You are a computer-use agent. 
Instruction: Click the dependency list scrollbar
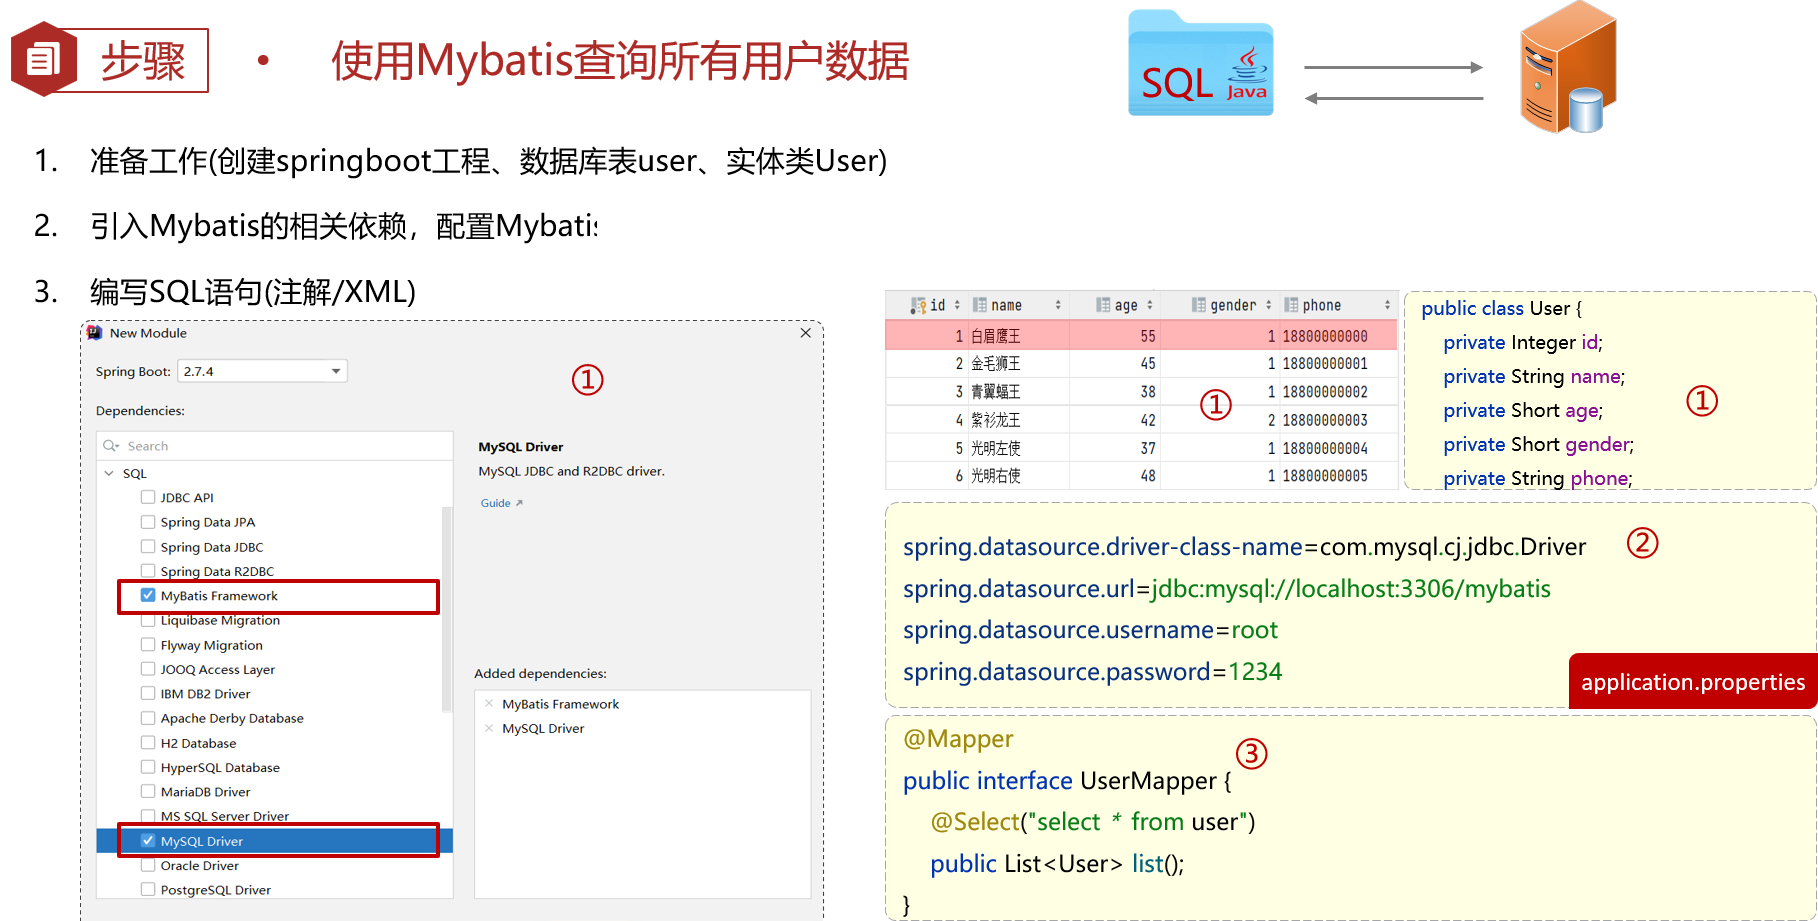click(x=446, y=610)
